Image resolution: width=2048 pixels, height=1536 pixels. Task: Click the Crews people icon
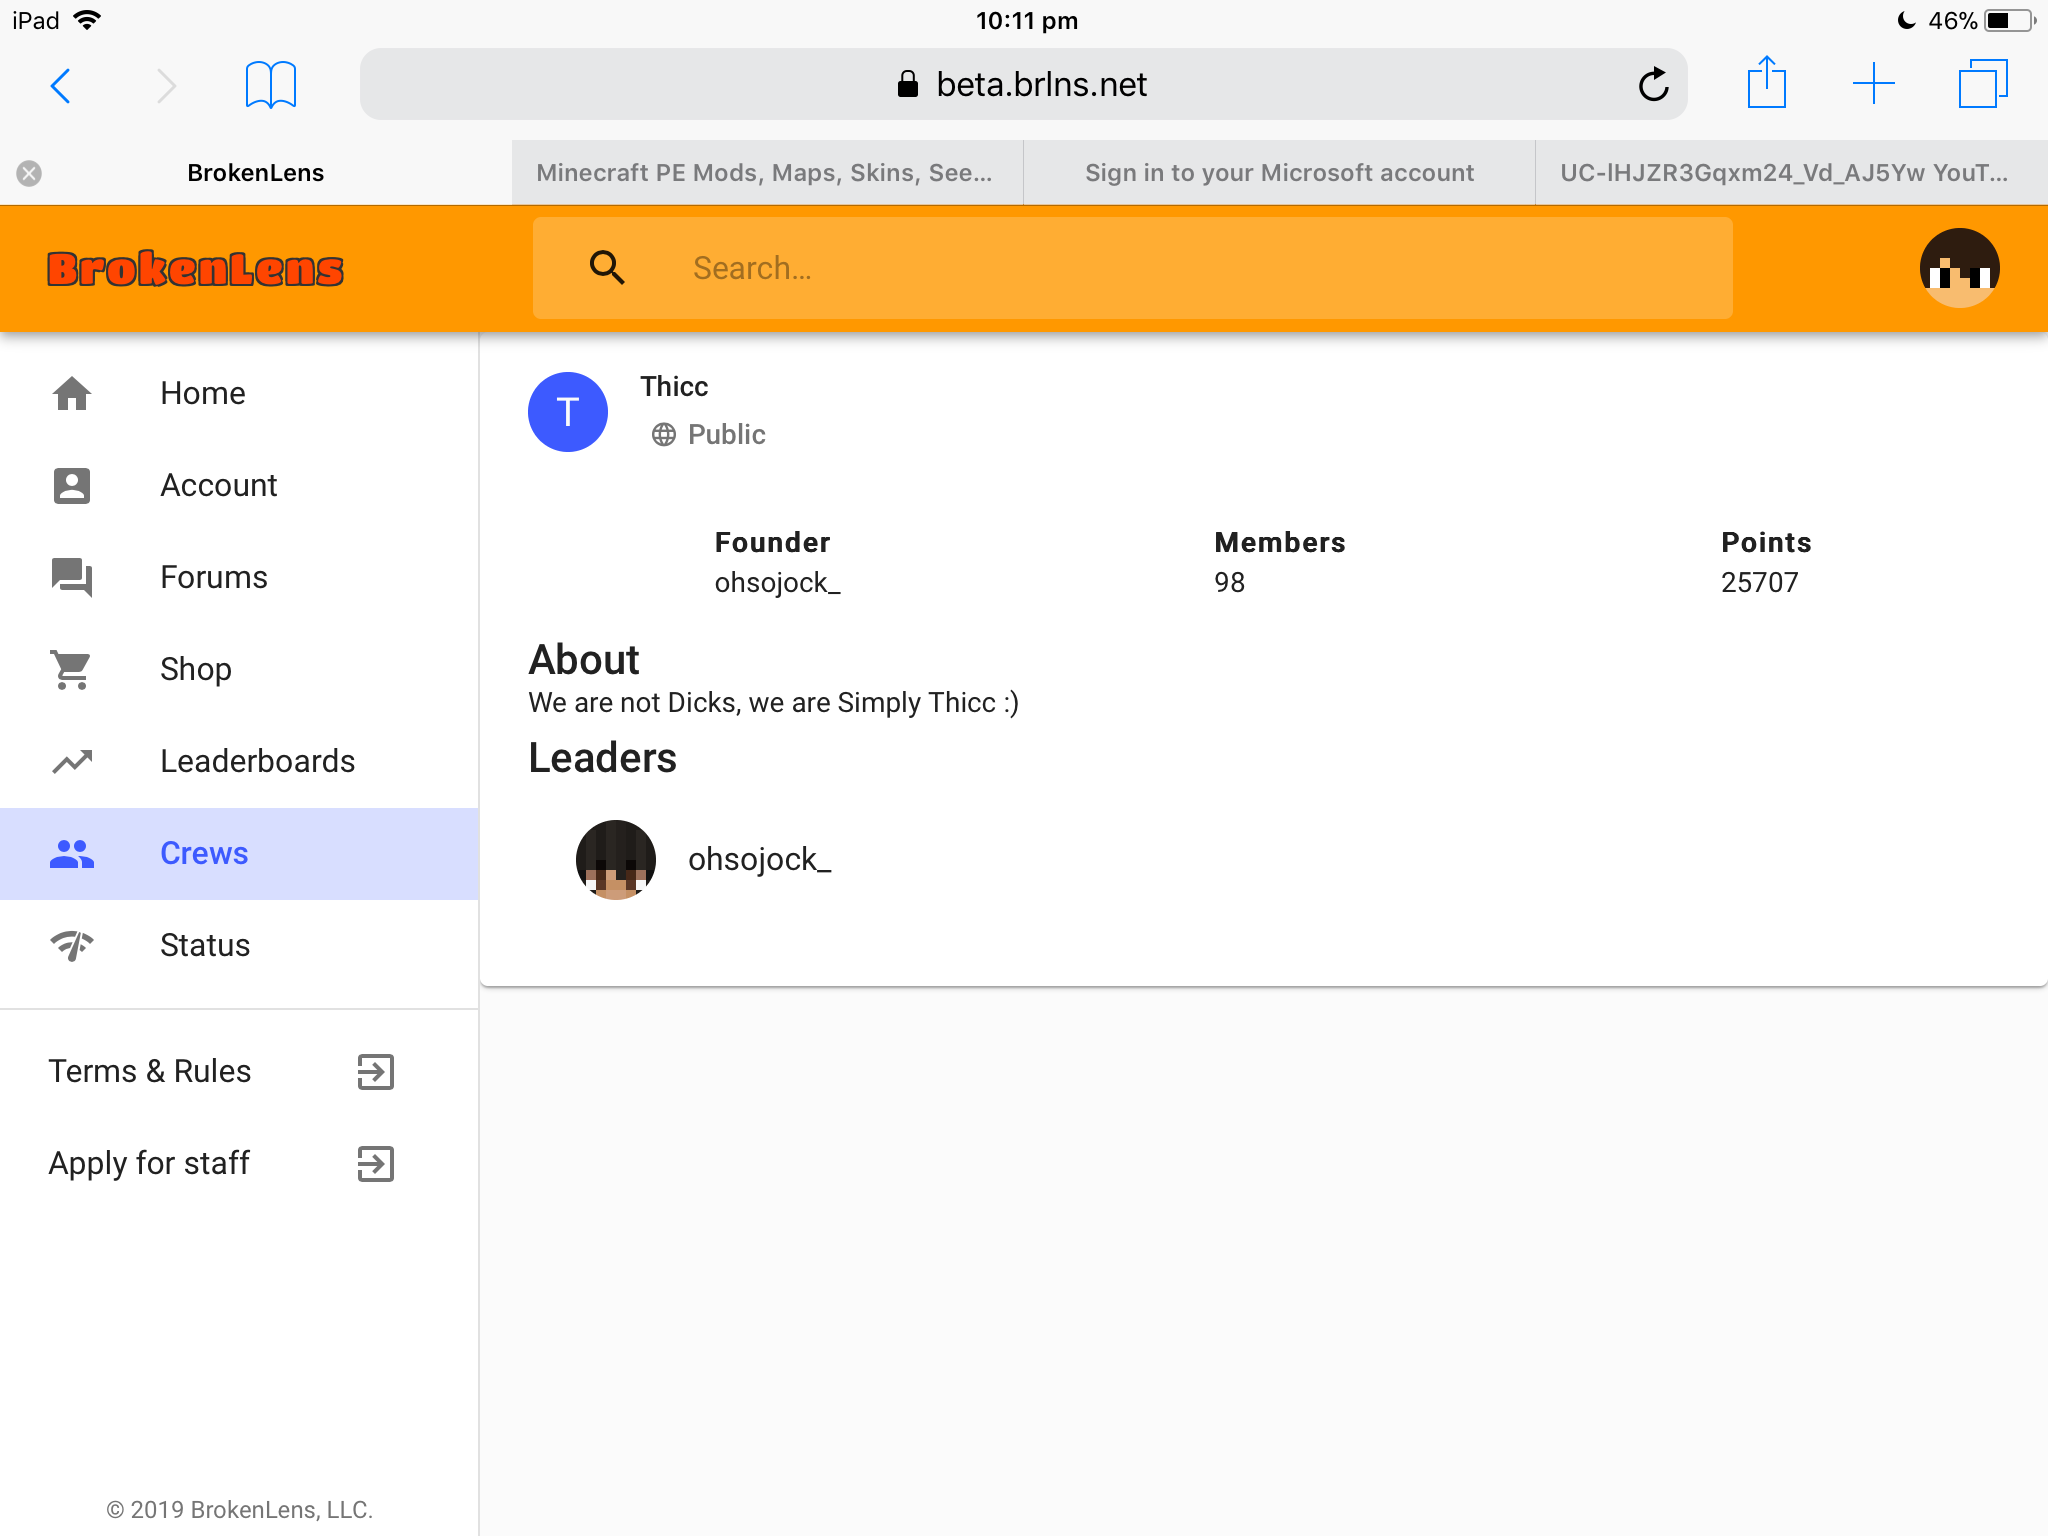pos(72,853)
